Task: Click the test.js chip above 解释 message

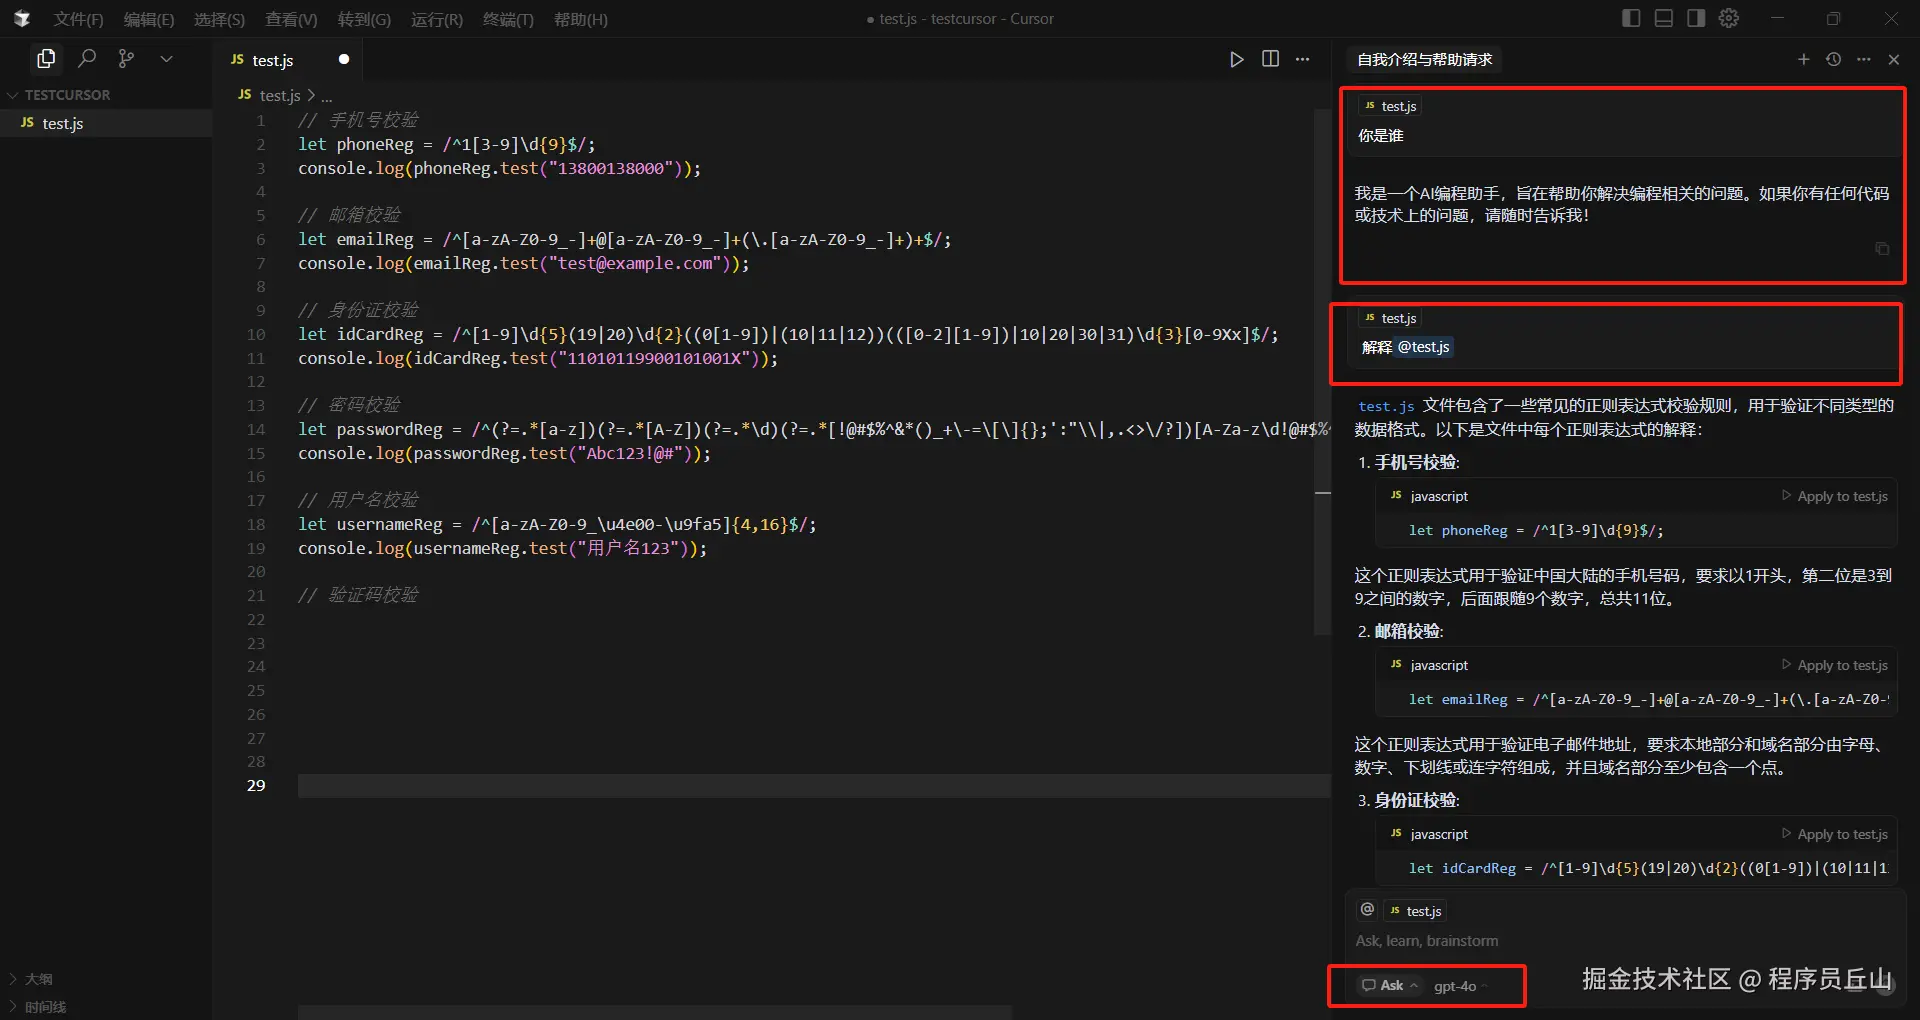Action: [1390, 318]
